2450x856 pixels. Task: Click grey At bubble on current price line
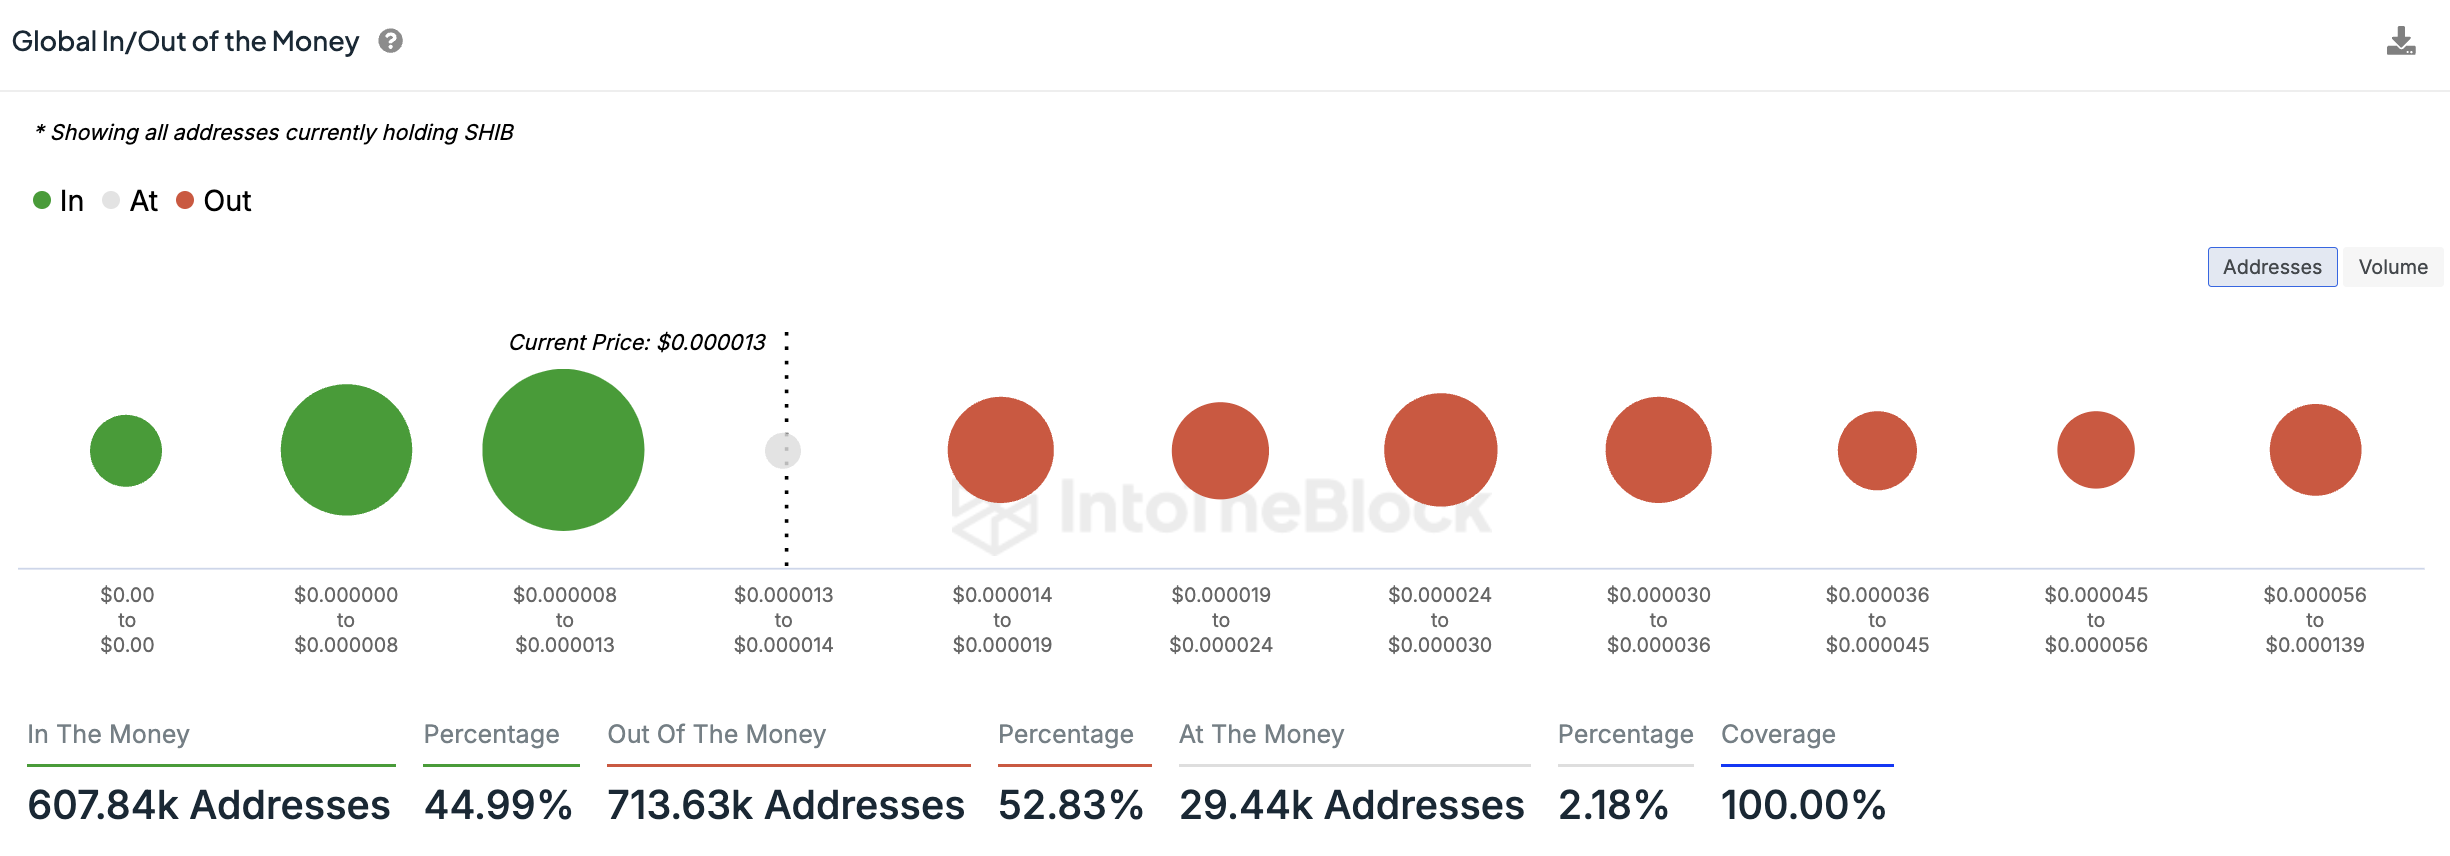pos(783,451)
